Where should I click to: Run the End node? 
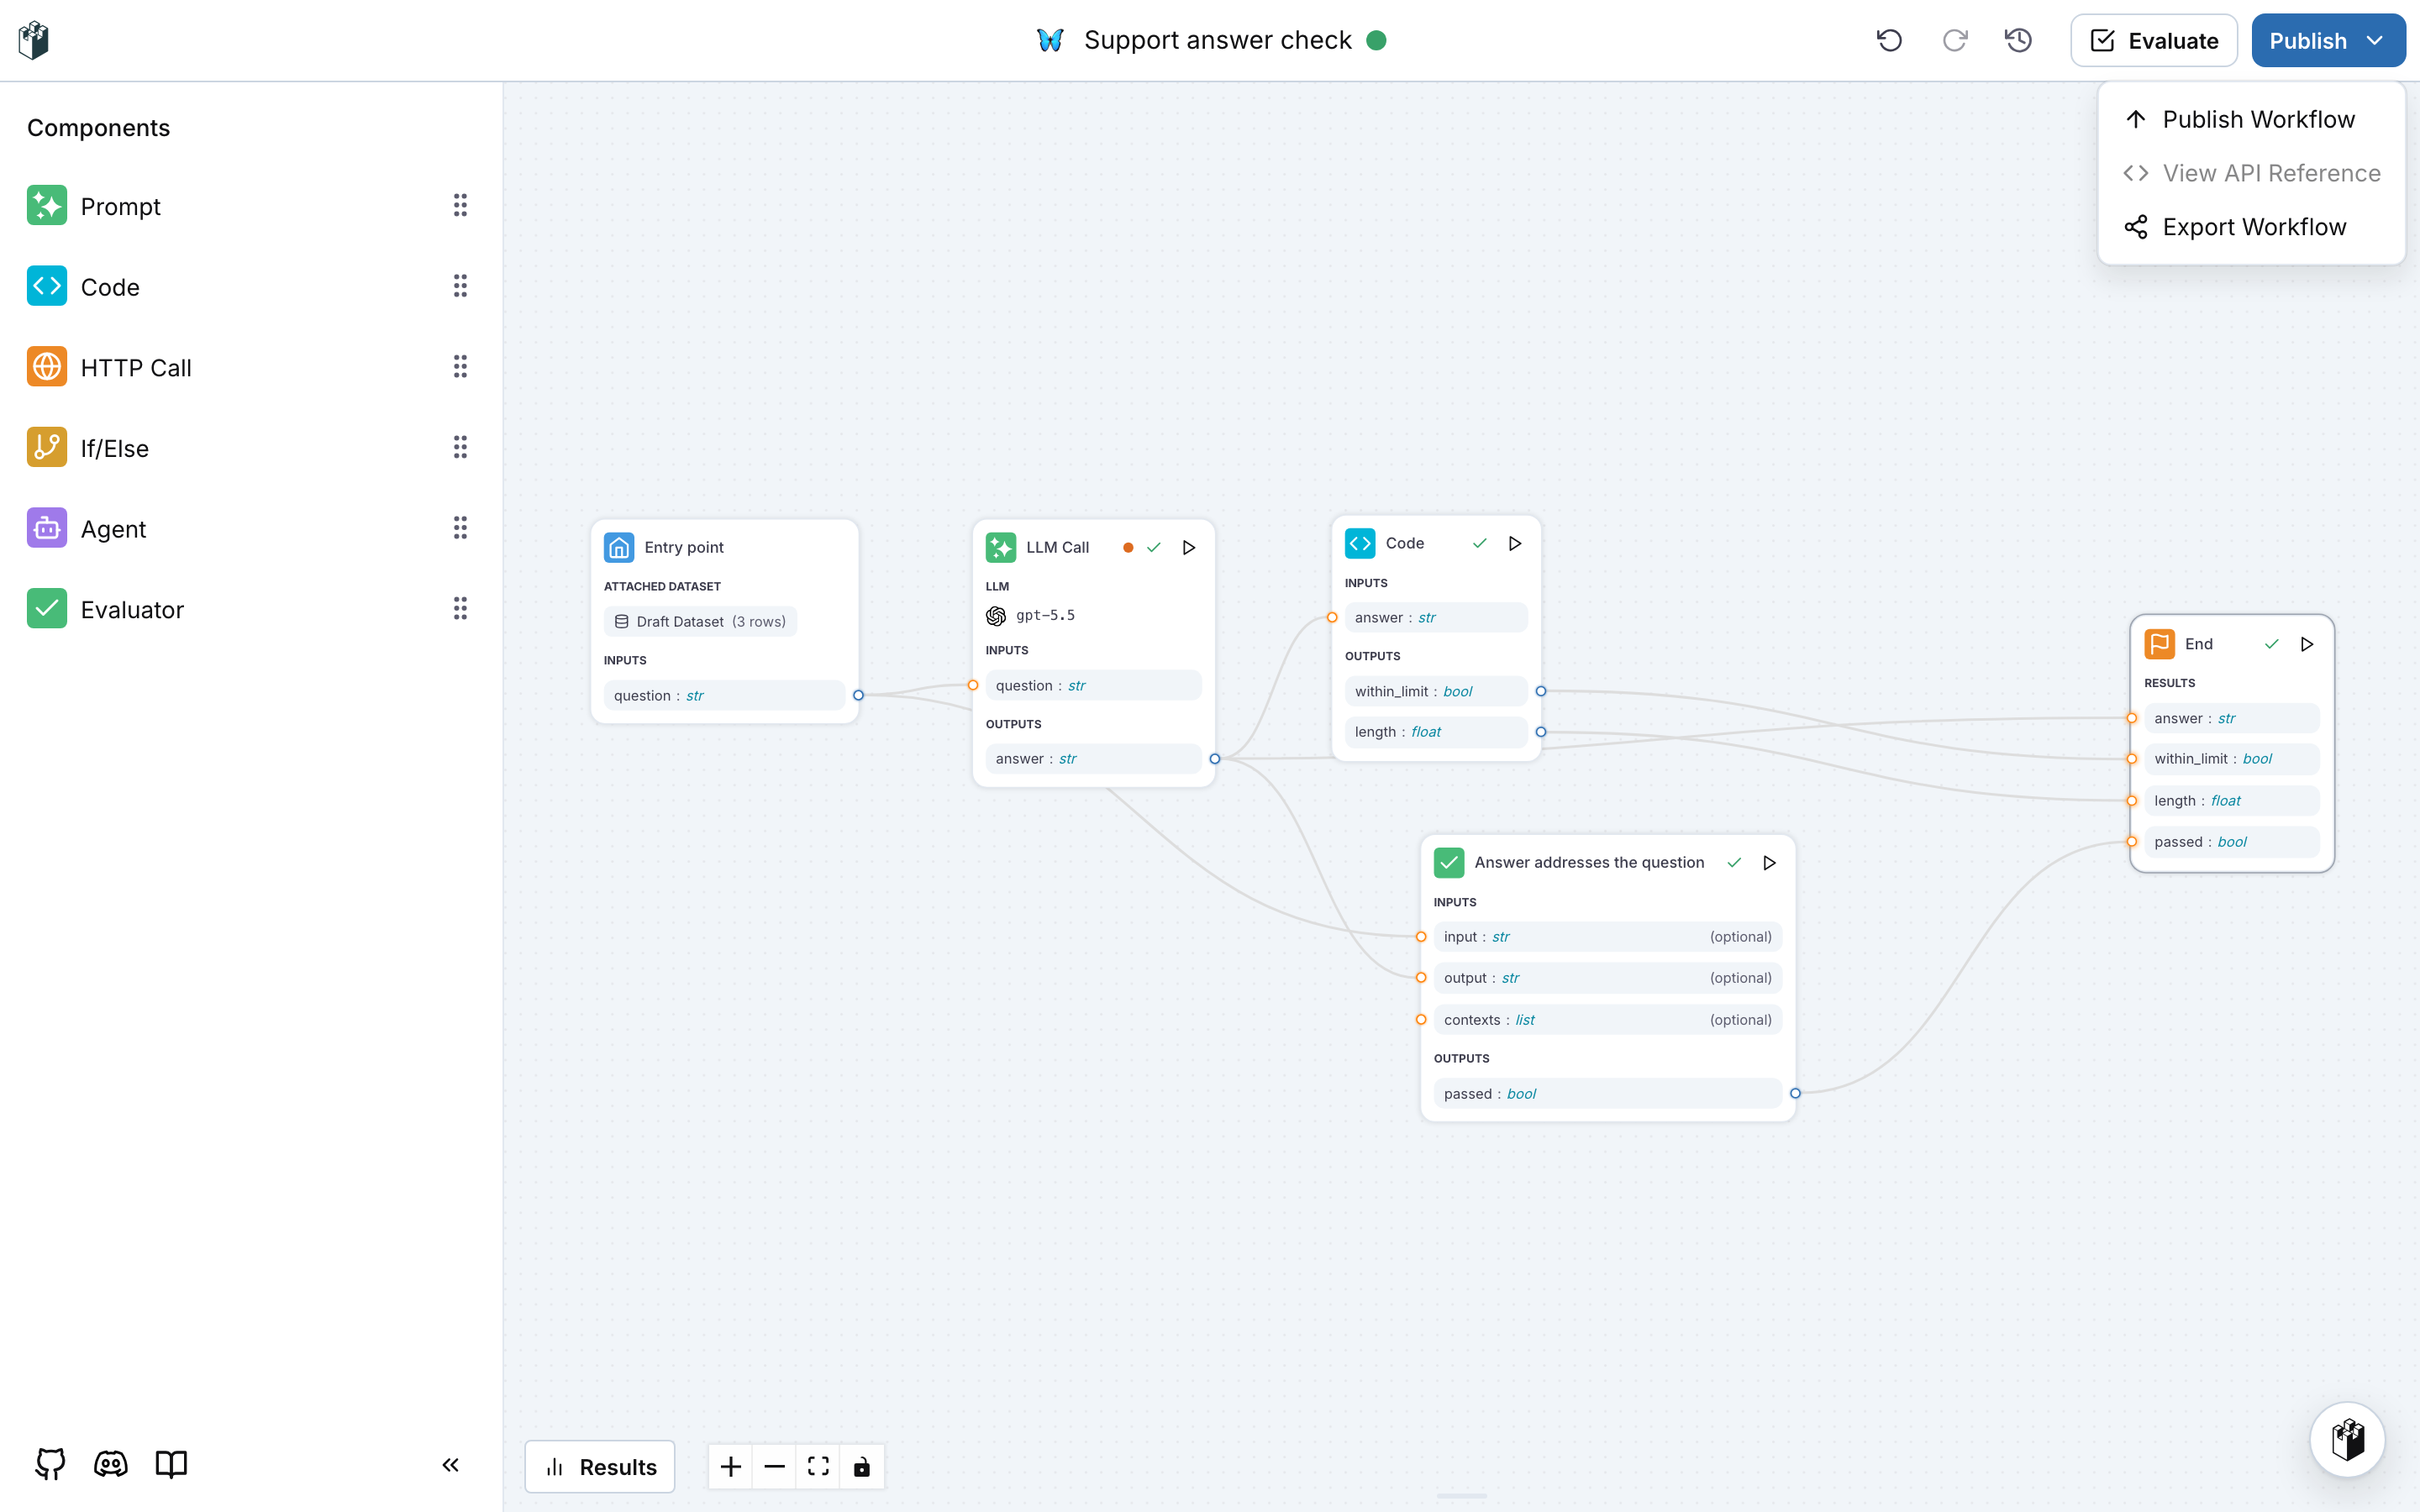pyautogui.click(x=2307, y=644)
